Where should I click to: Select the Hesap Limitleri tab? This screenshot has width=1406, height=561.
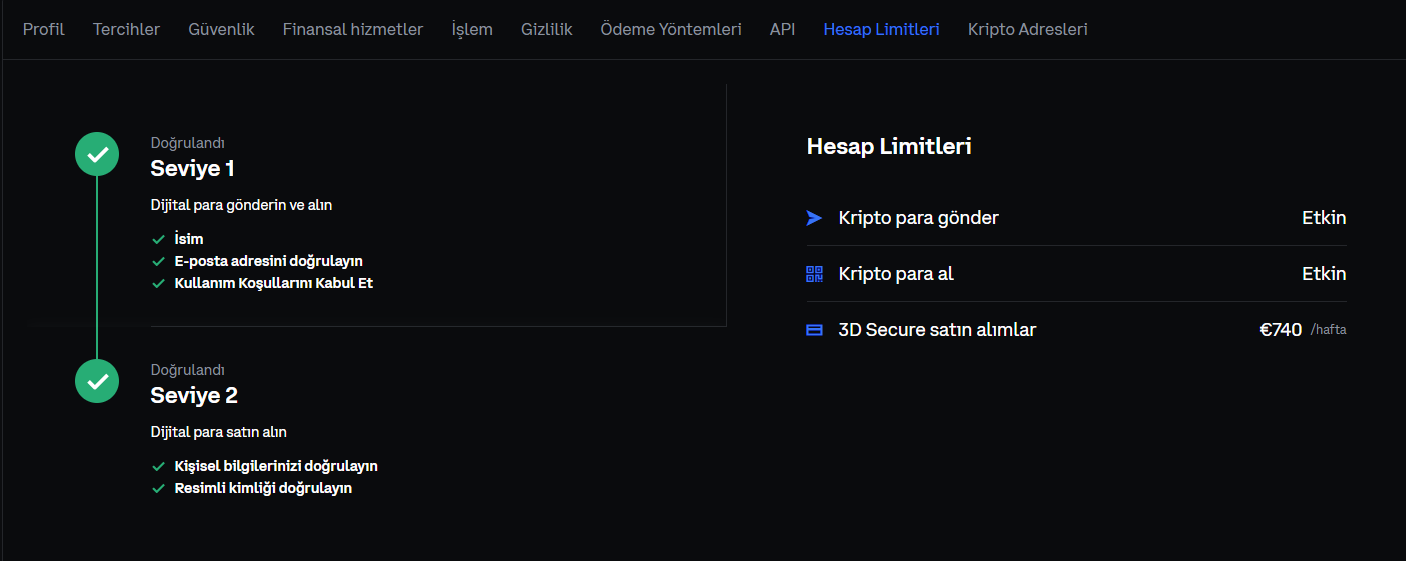click(881, 29)
